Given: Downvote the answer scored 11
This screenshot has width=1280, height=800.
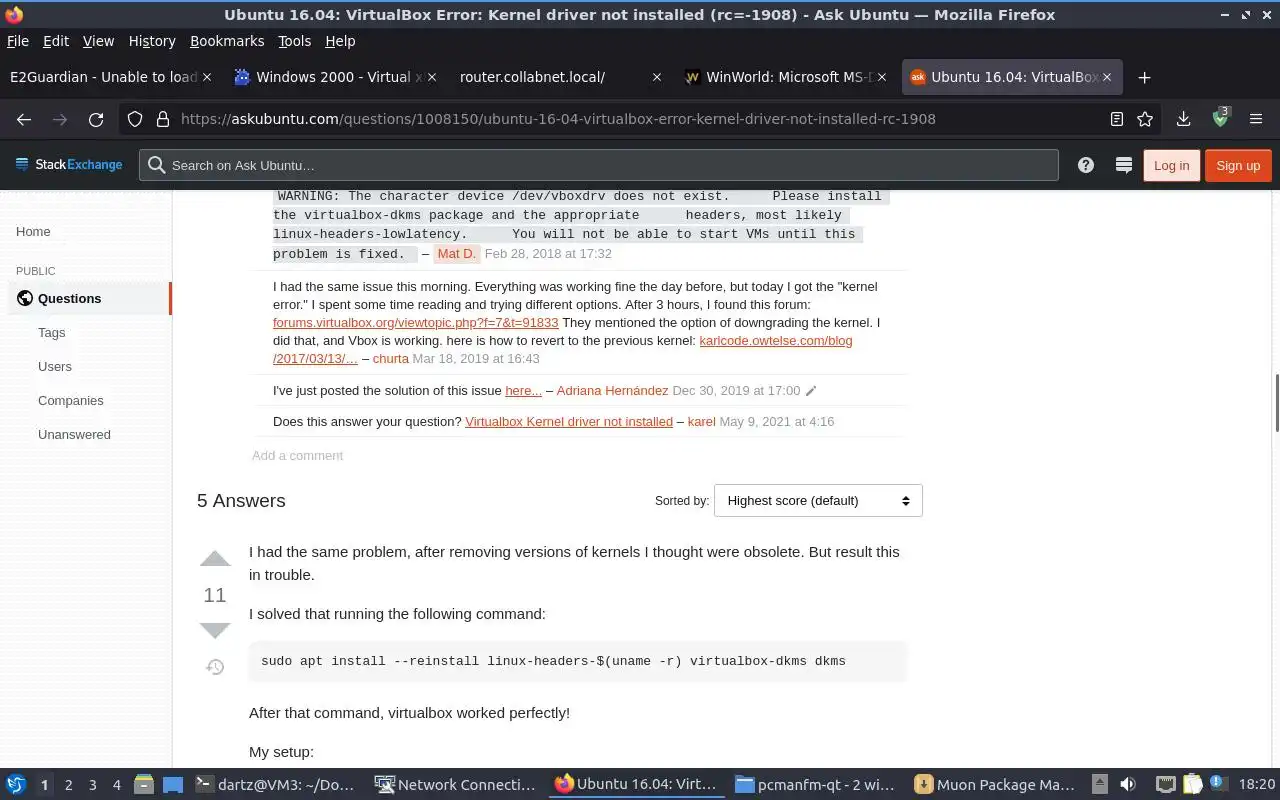Looking at the screenshot, I should (215, 630).
